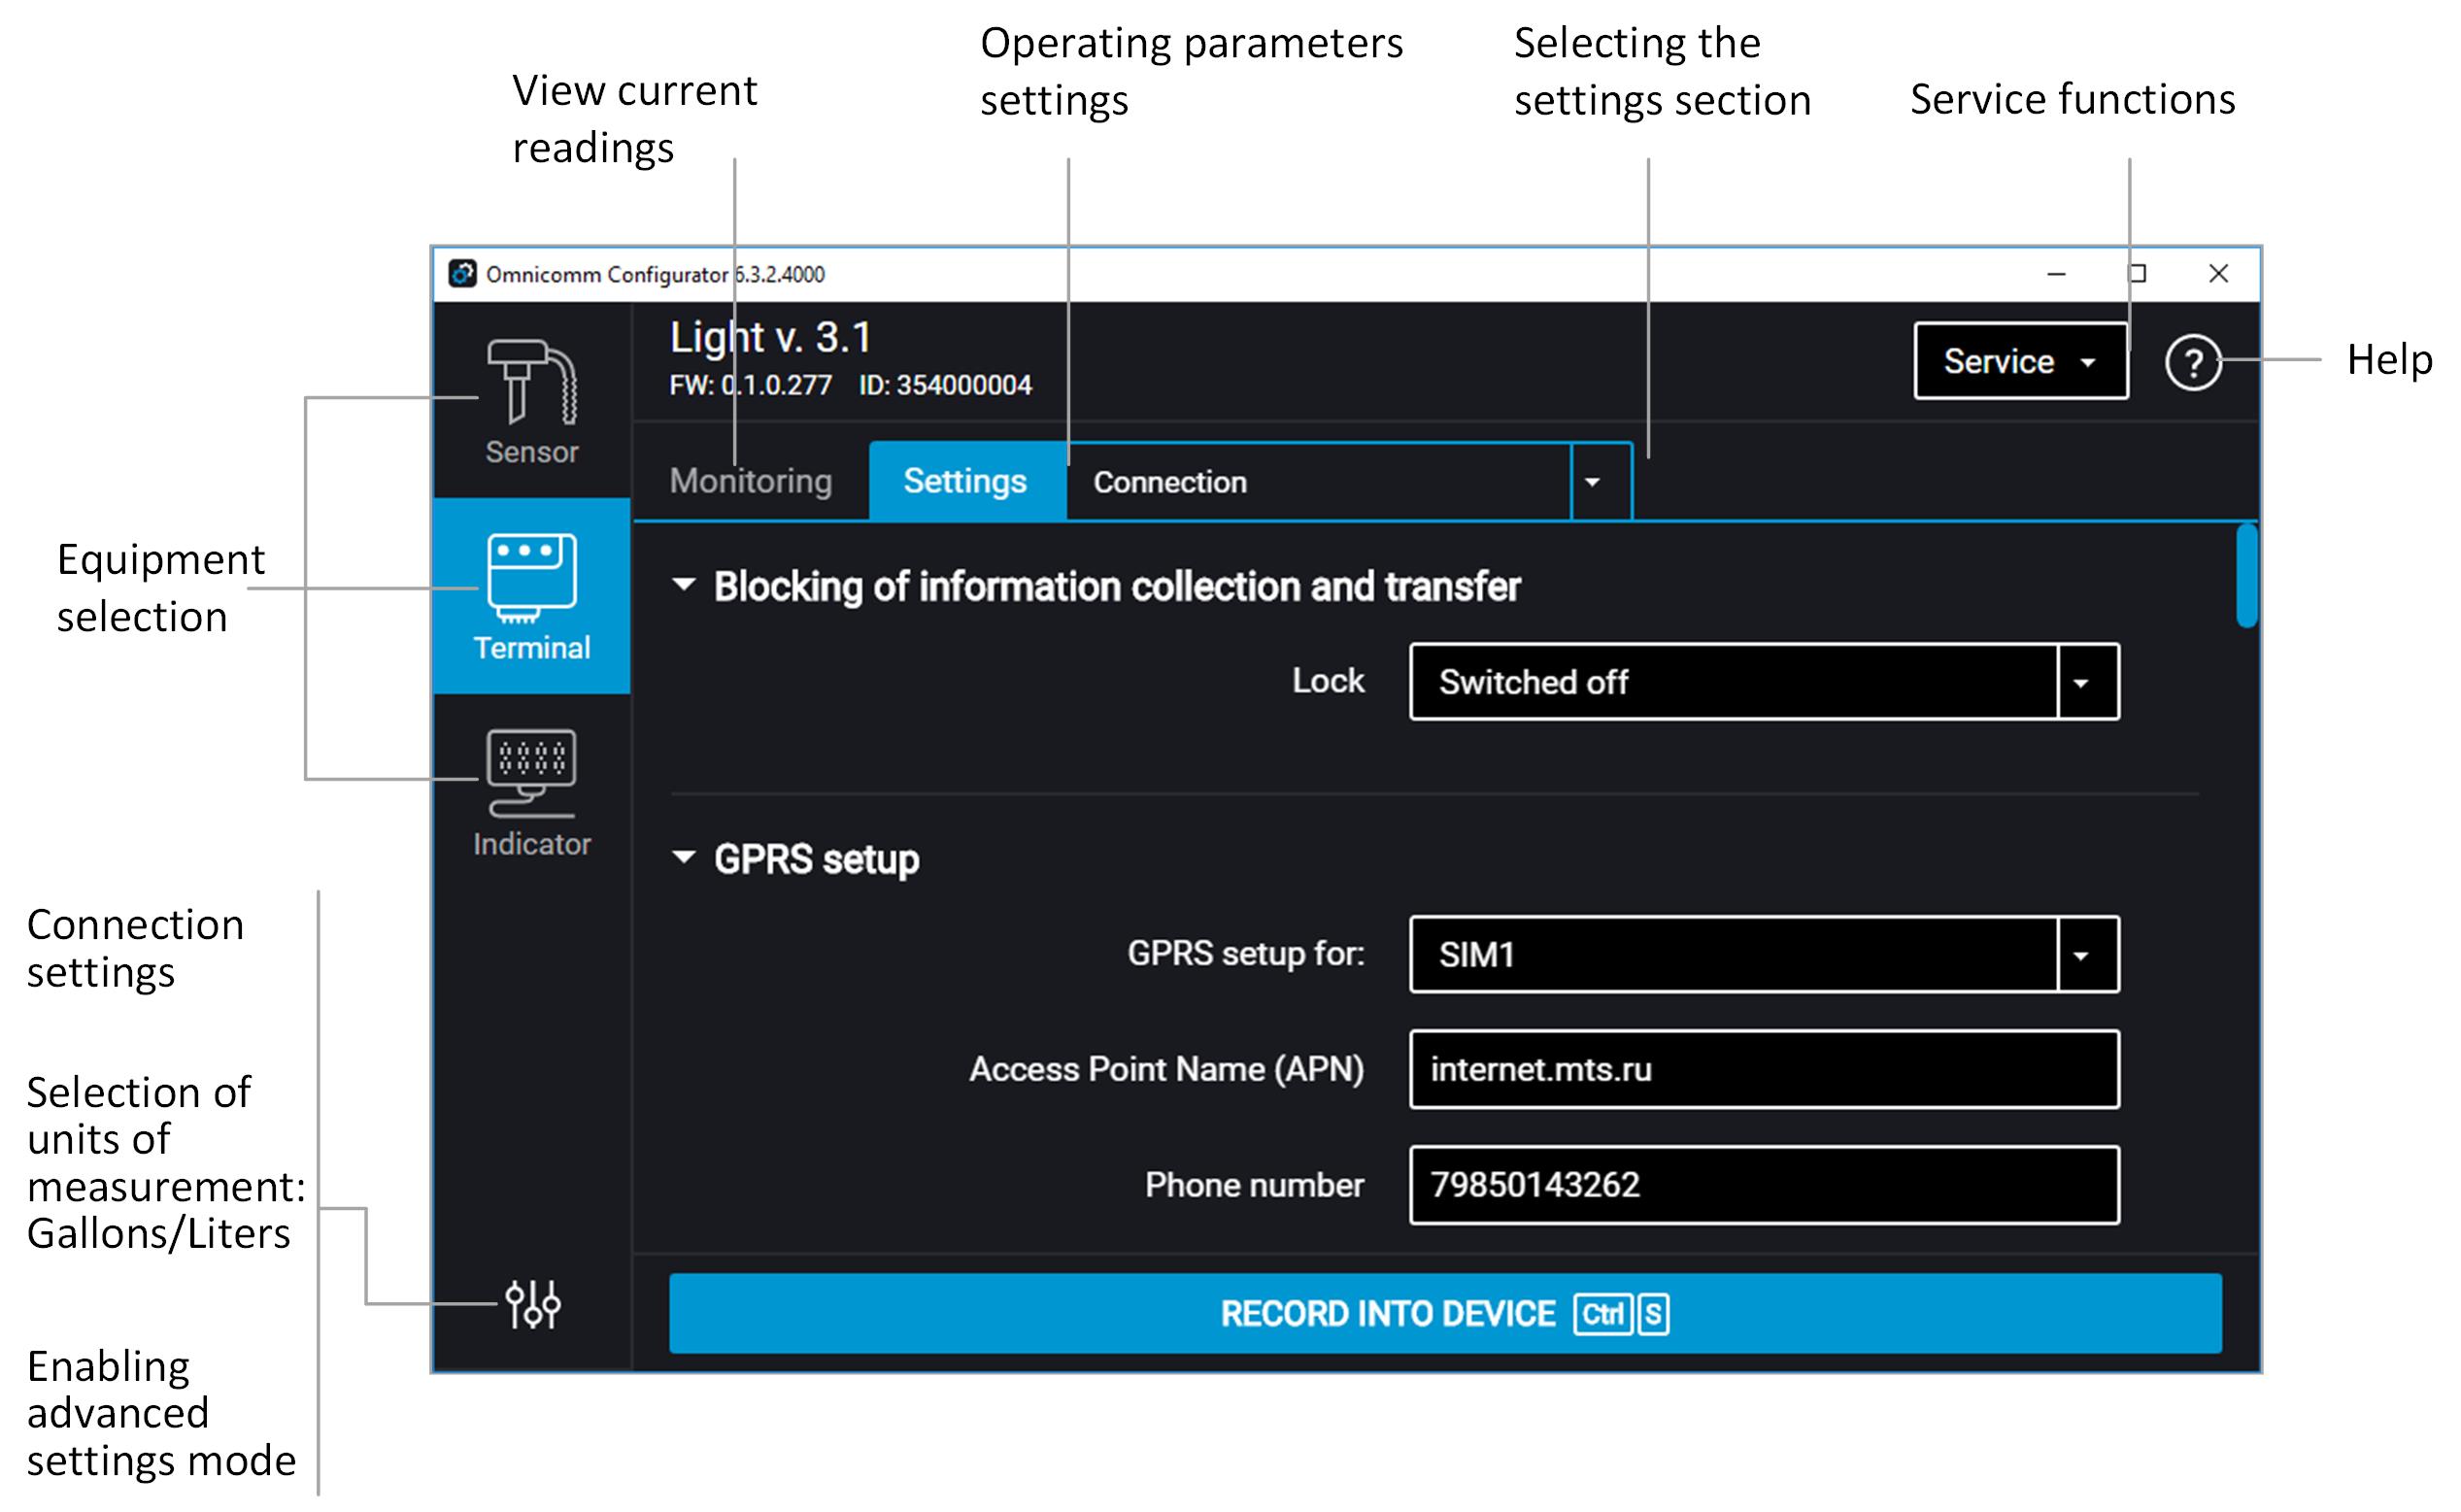Click the Record Into Device button
The image size is (2461, 1512).
coord(1445,1313)
